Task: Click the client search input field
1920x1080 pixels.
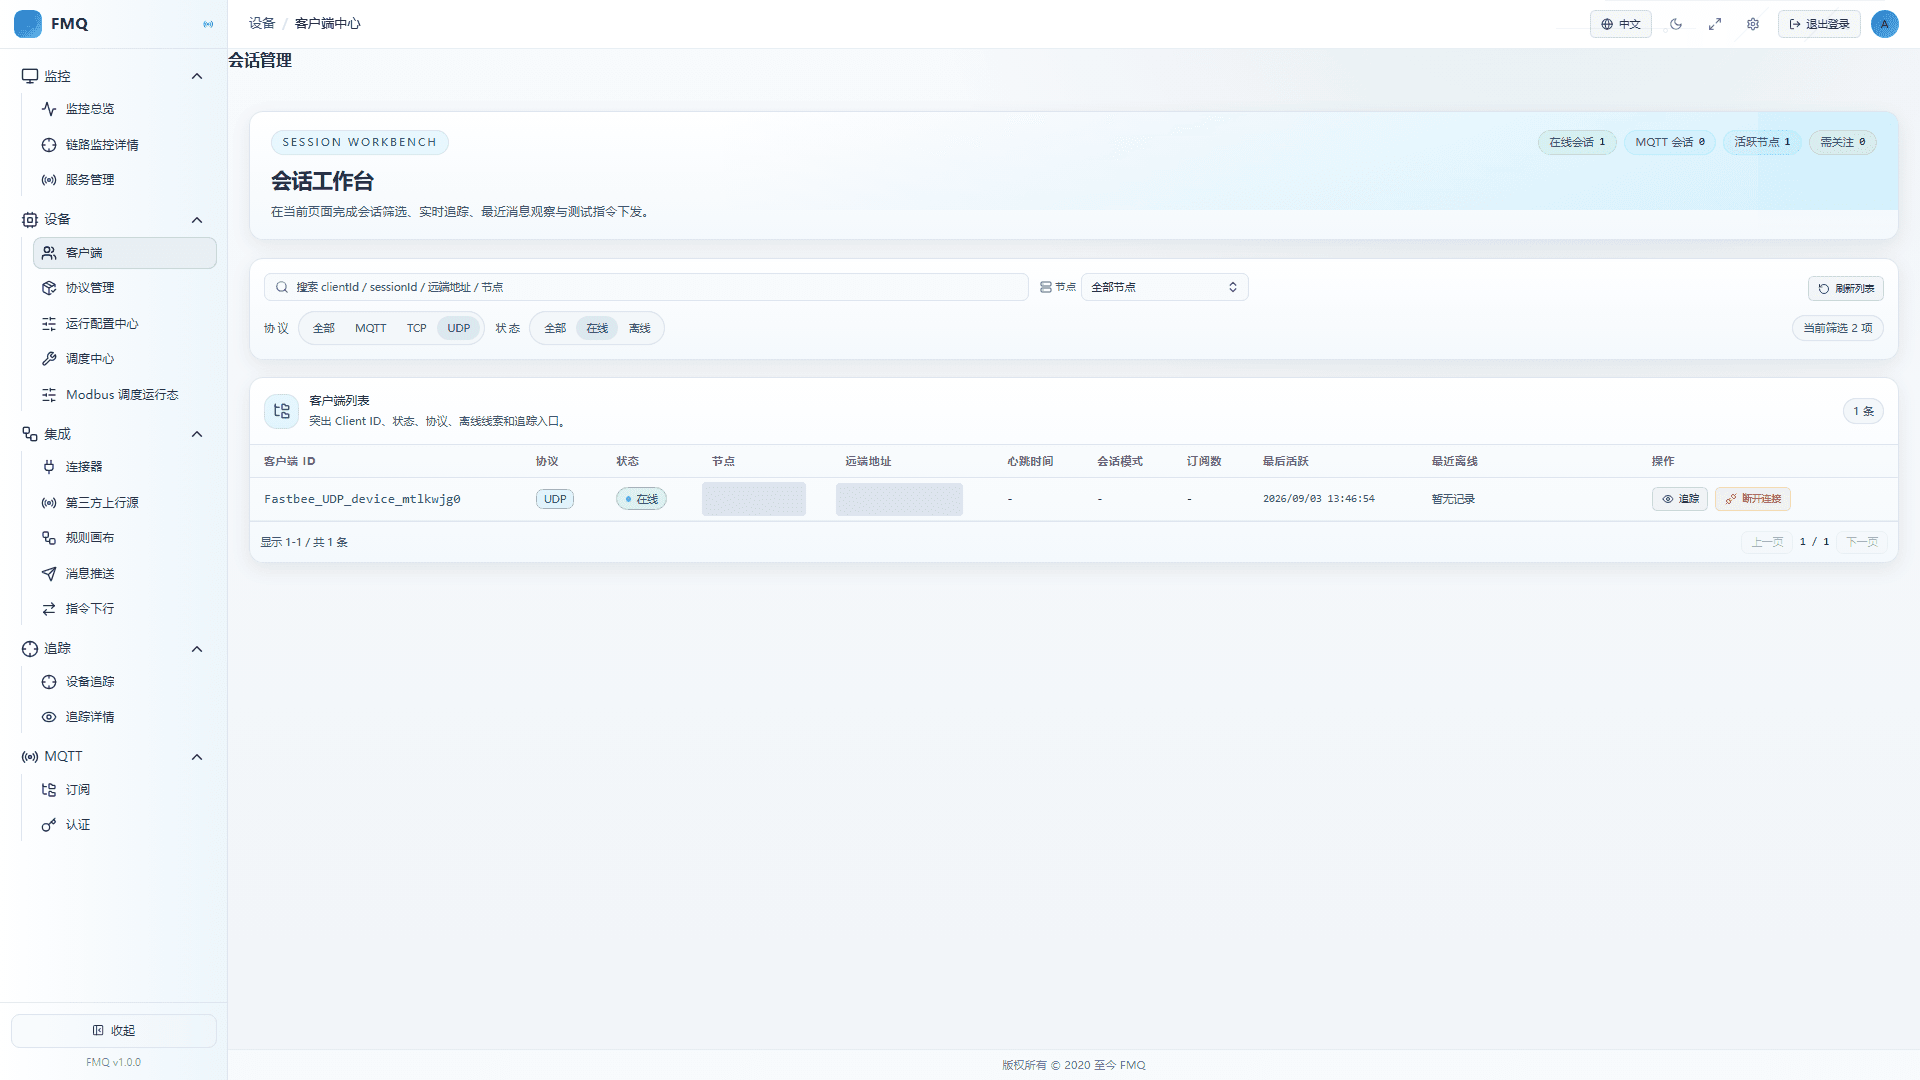Action: 646,287
